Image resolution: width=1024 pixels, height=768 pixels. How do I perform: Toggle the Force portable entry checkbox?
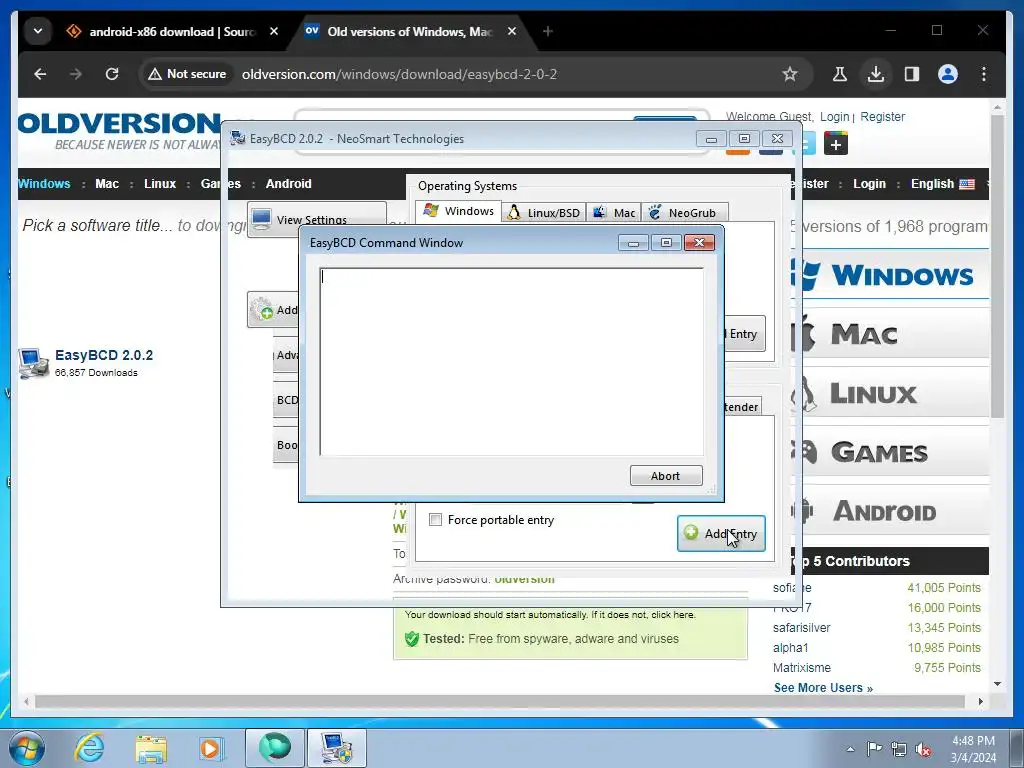tap(435, 520)
